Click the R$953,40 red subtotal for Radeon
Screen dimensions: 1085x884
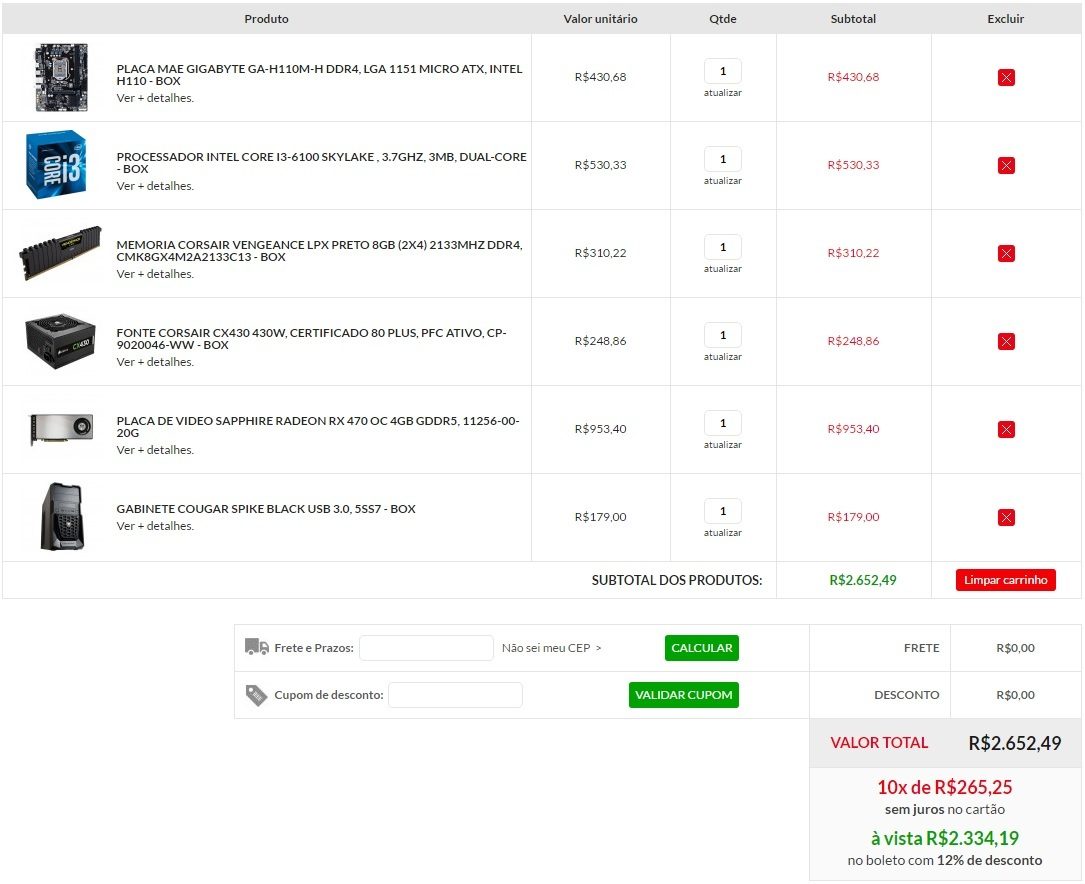pyautogui.click(x=853, y=429)
